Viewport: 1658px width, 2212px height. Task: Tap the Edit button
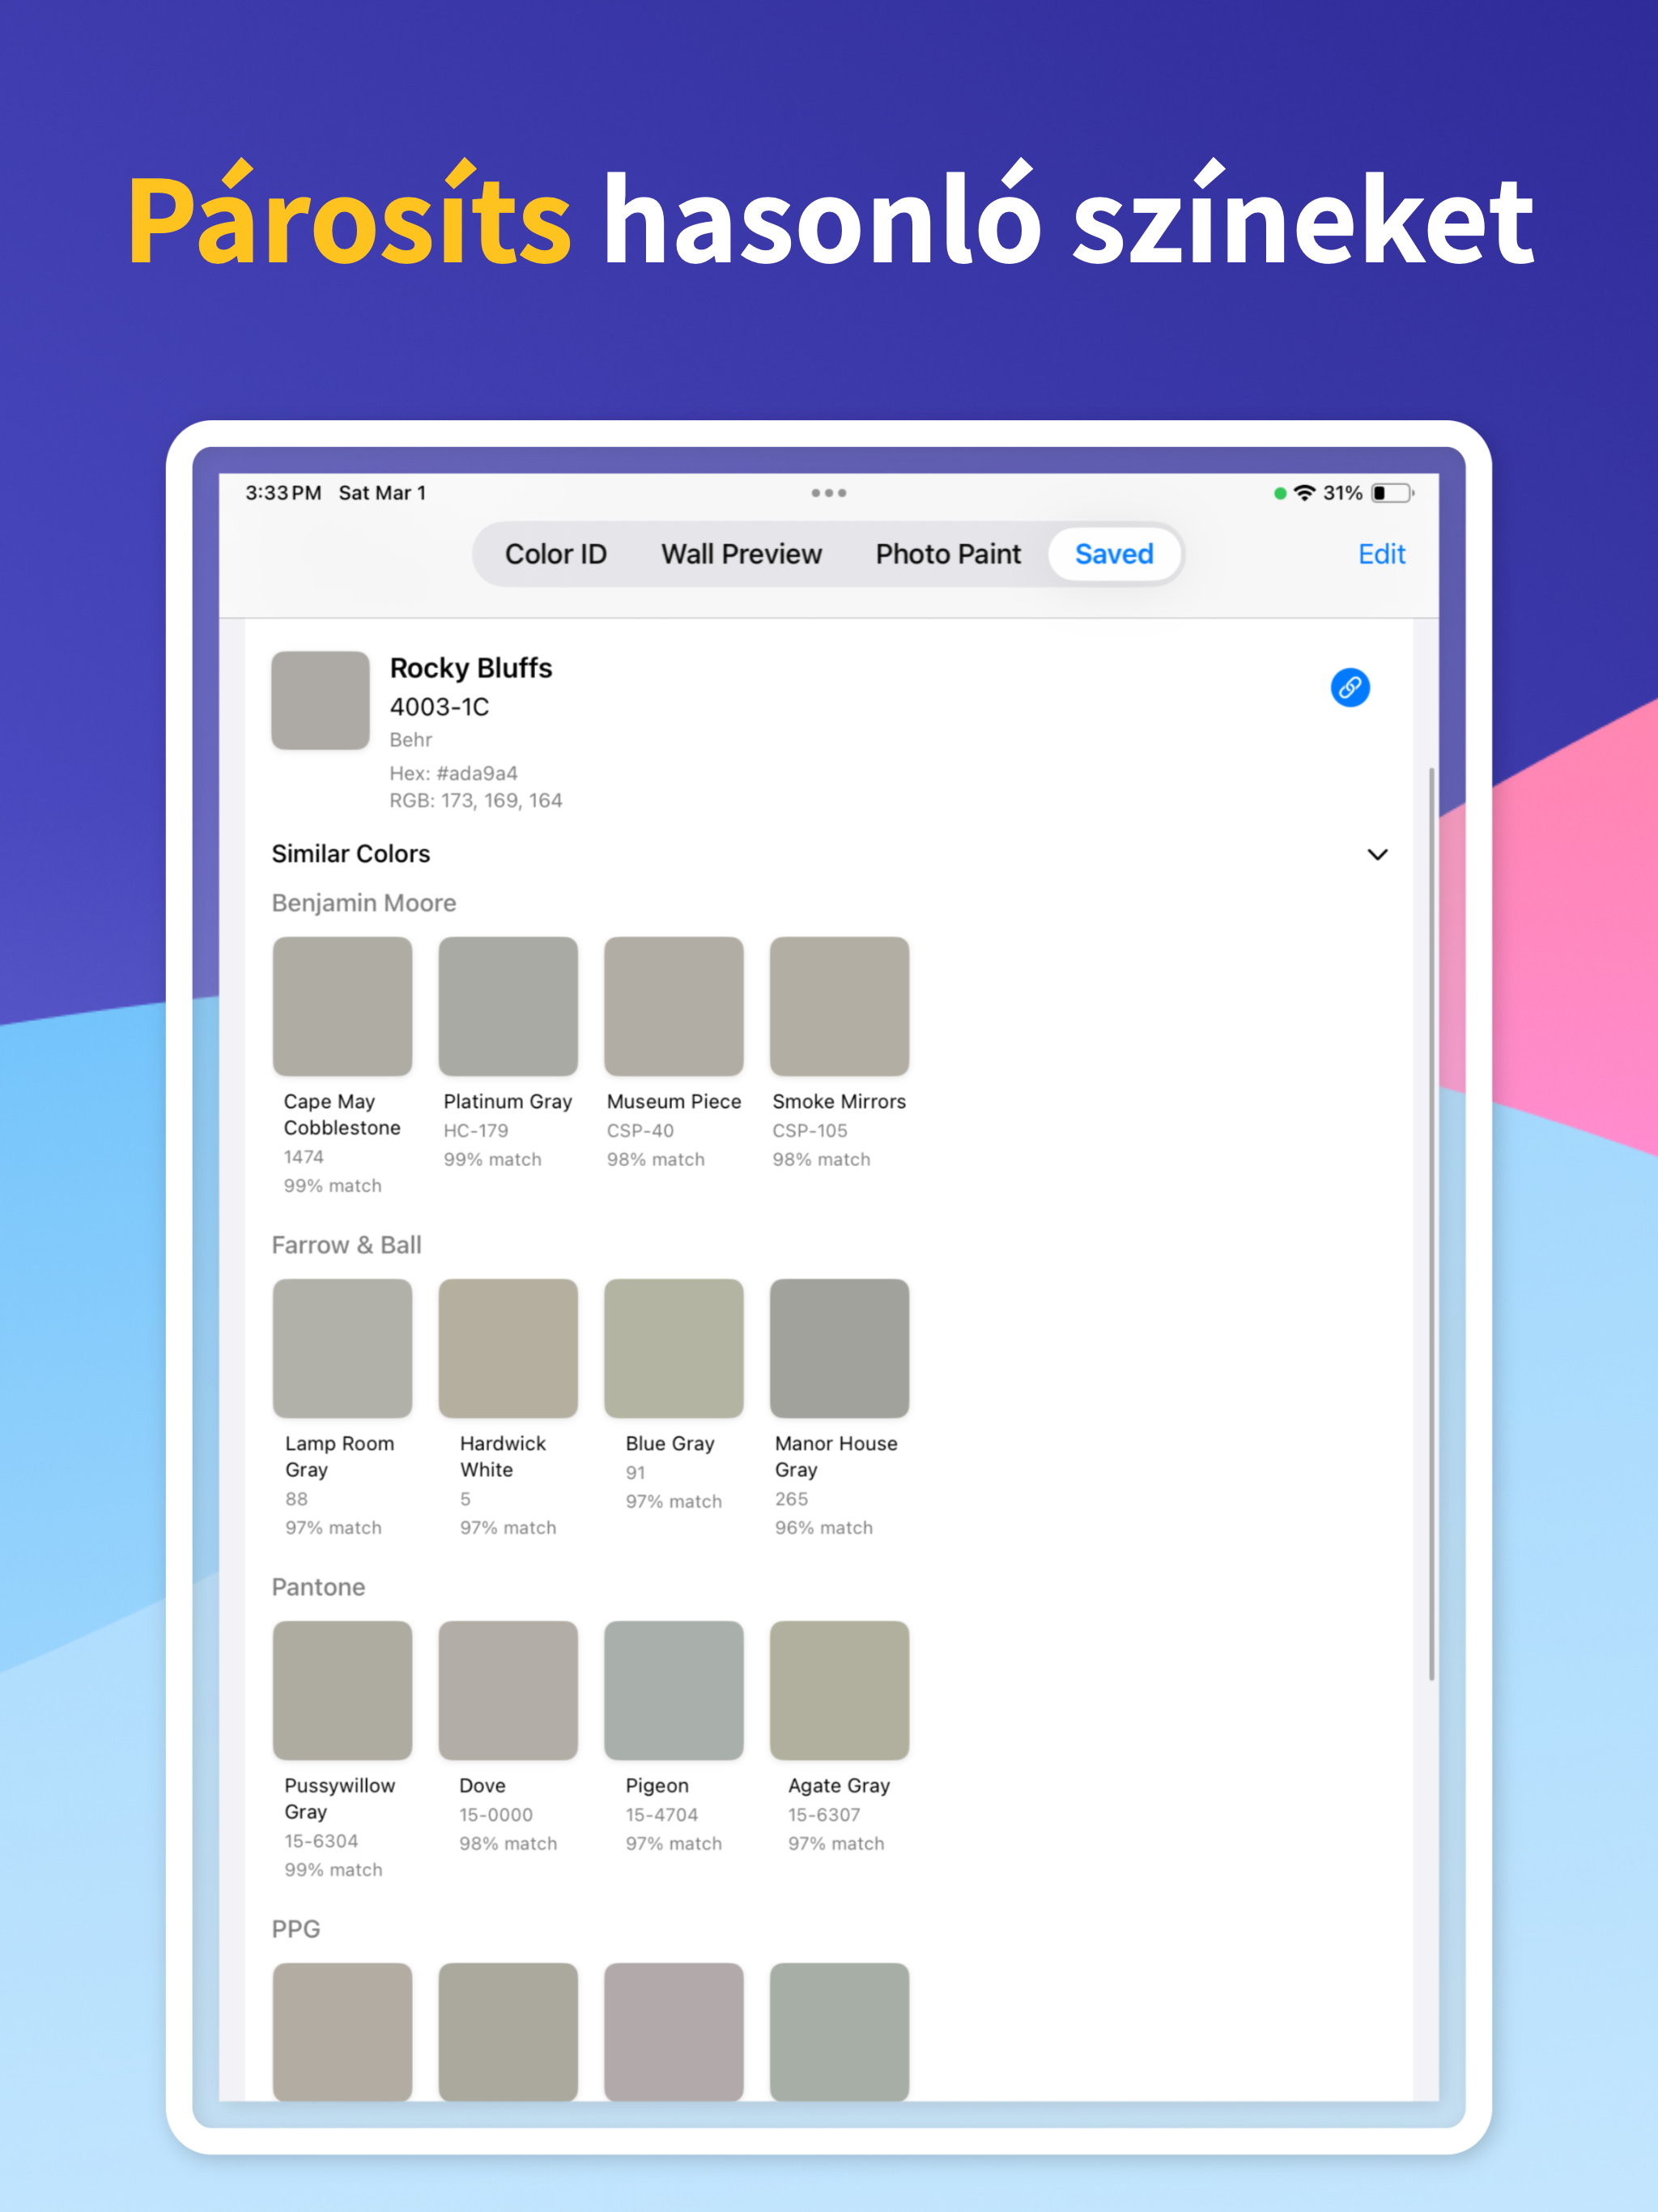click(x=1381, y=554)
